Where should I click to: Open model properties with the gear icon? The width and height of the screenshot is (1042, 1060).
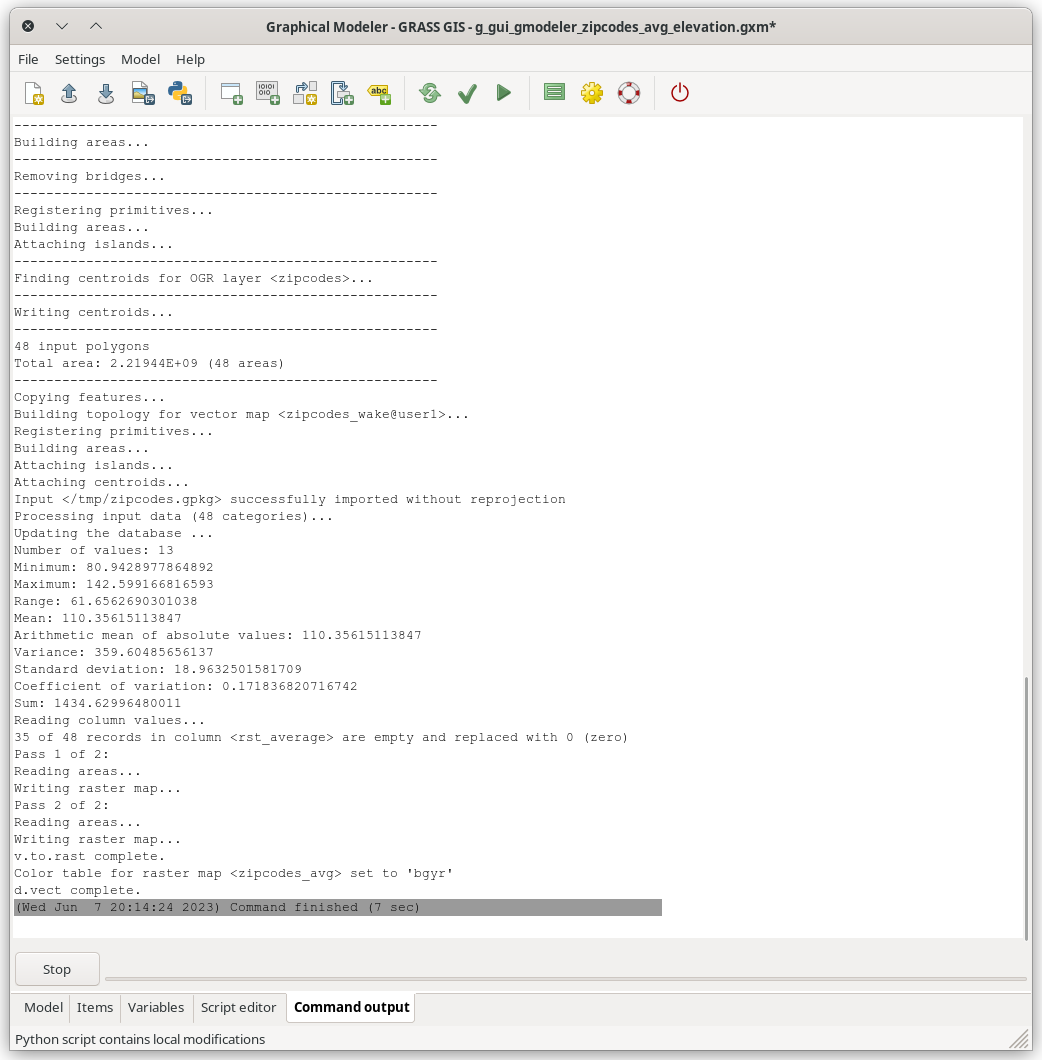pos(592,93)
